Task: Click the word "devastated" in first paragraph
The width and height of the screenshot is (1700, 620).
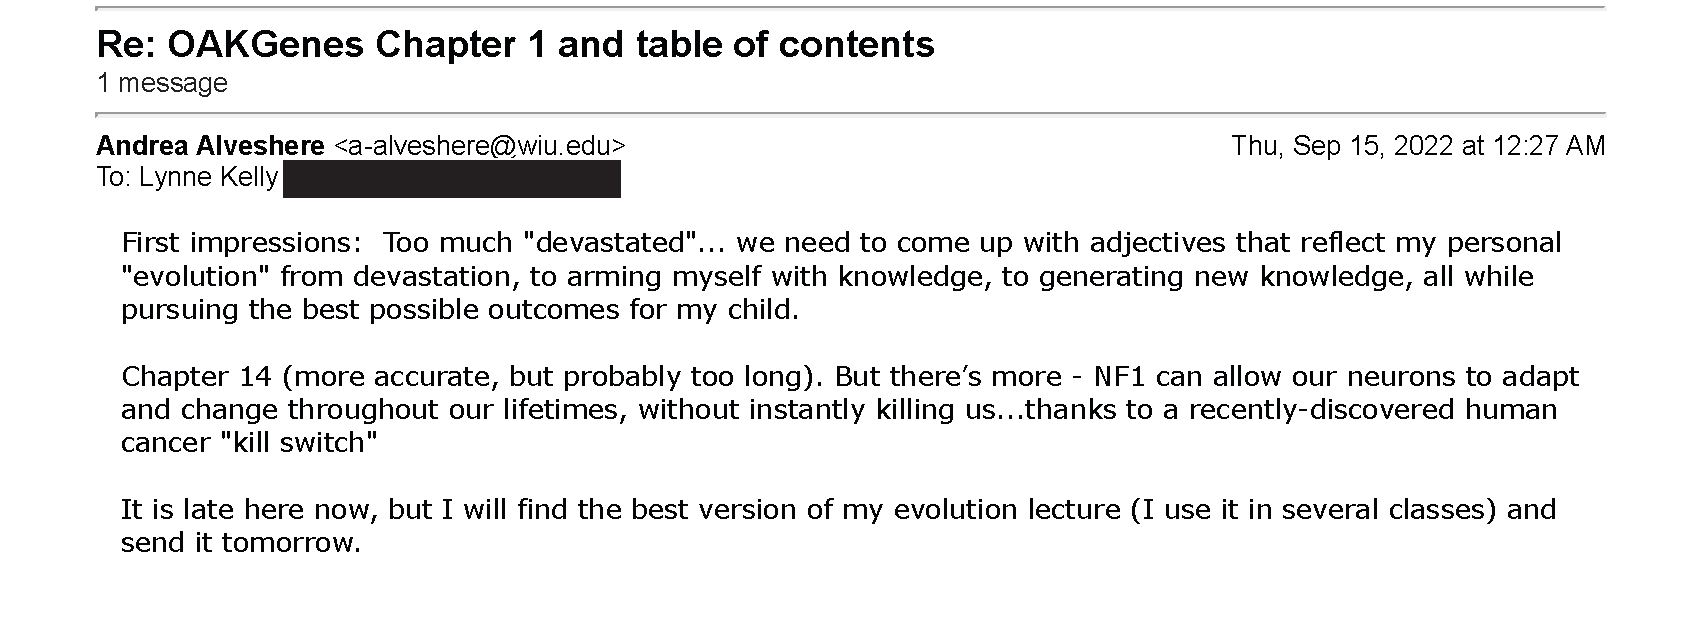Action: tap(610, 243)
